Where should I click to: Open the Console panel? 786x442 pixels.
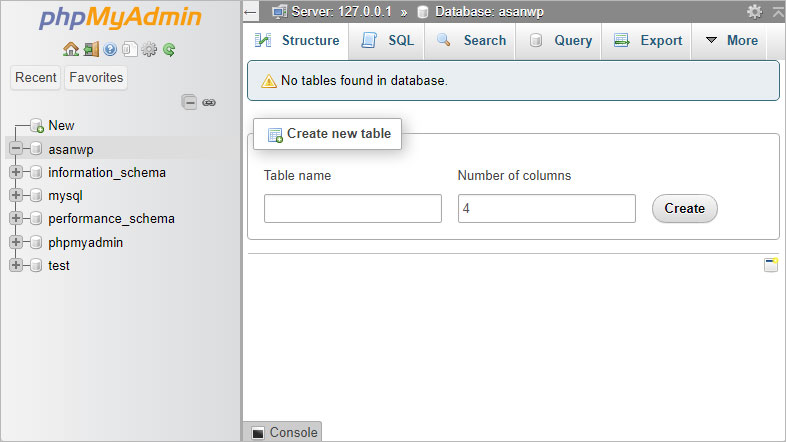(x=283, y=432)
